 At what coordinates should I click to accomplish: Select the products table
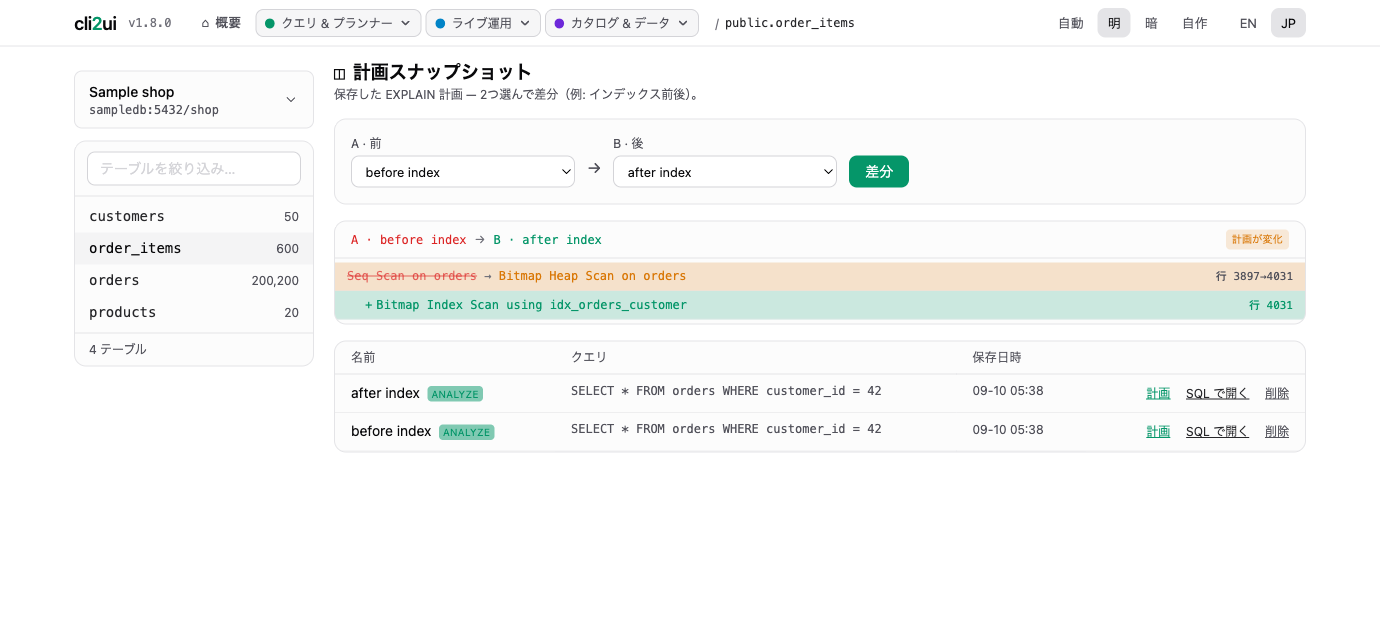194,312
